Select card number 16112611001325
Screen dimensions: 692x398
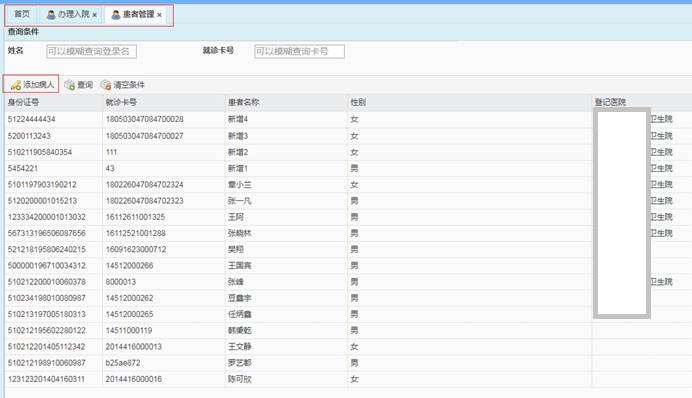tap(135, 217)
